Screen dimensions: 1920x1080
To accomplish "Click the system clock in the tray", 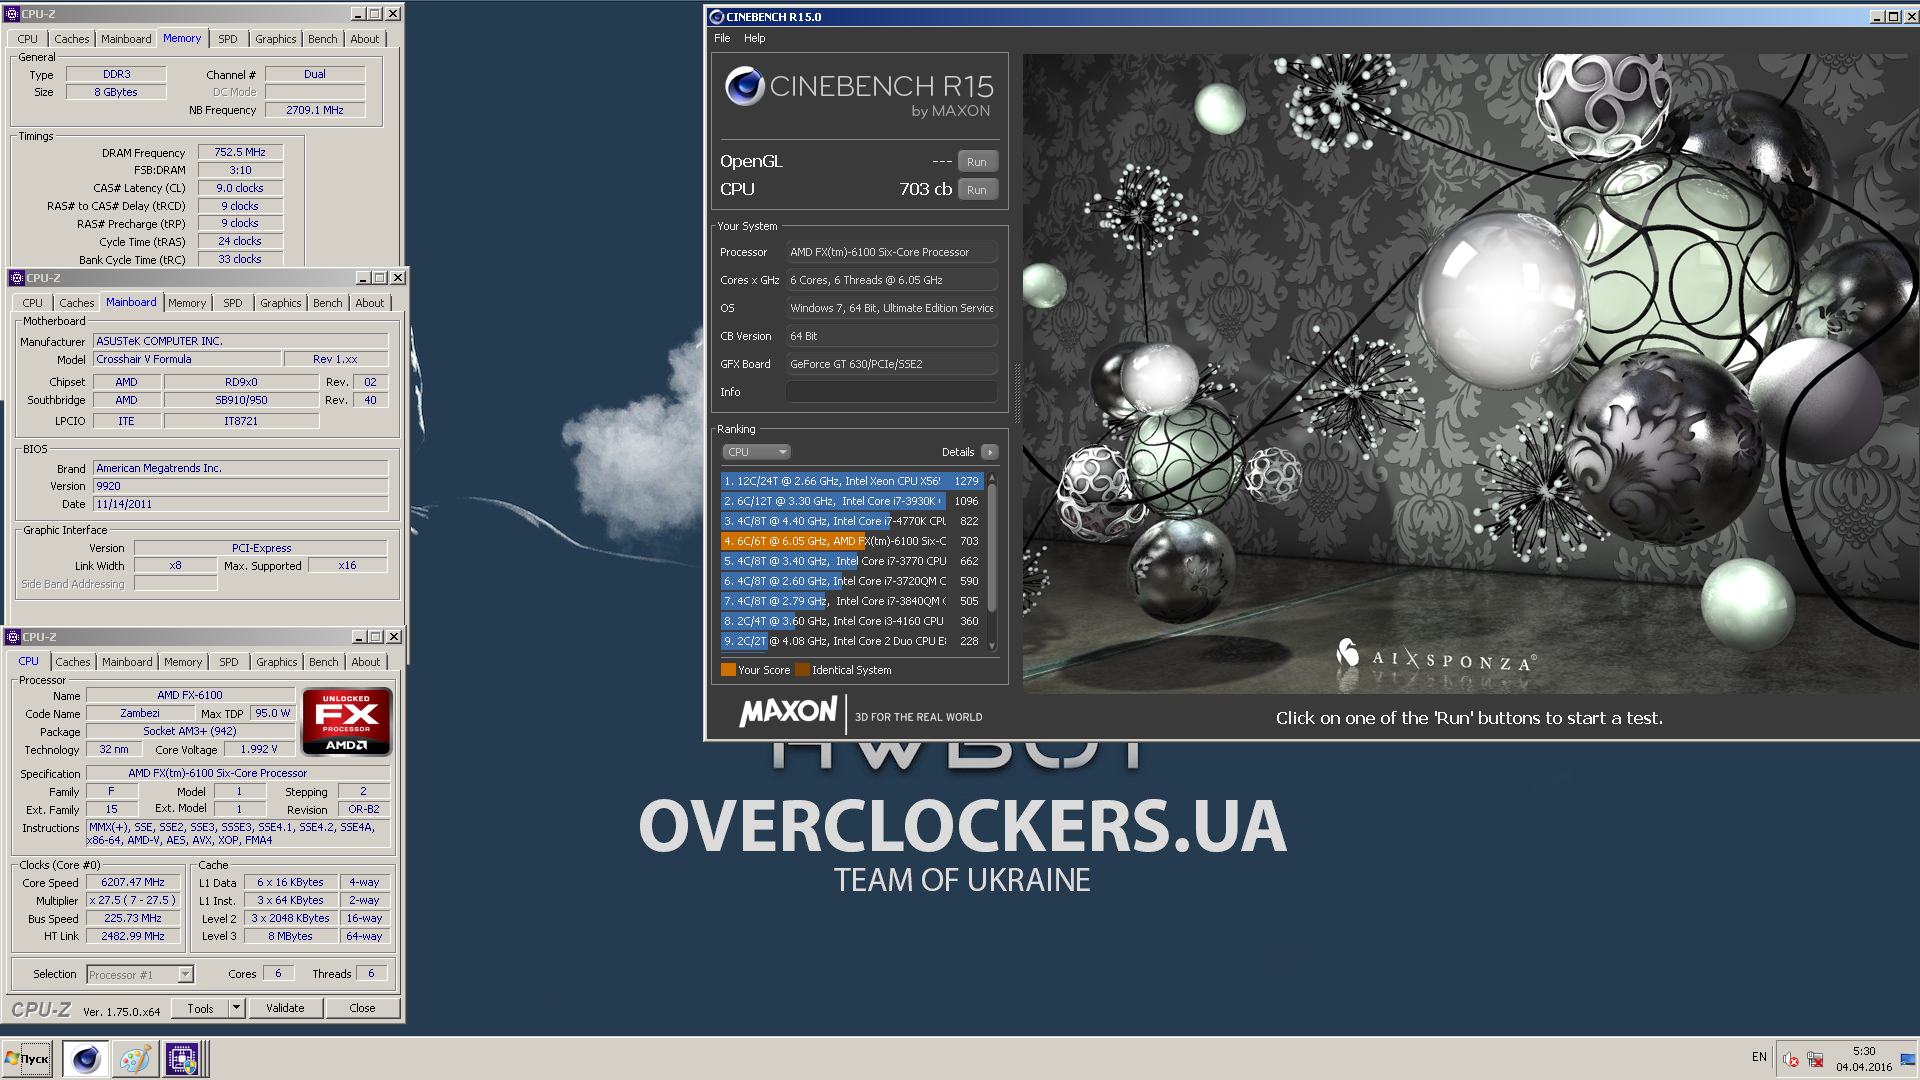I will [x=1864, y=1059].
